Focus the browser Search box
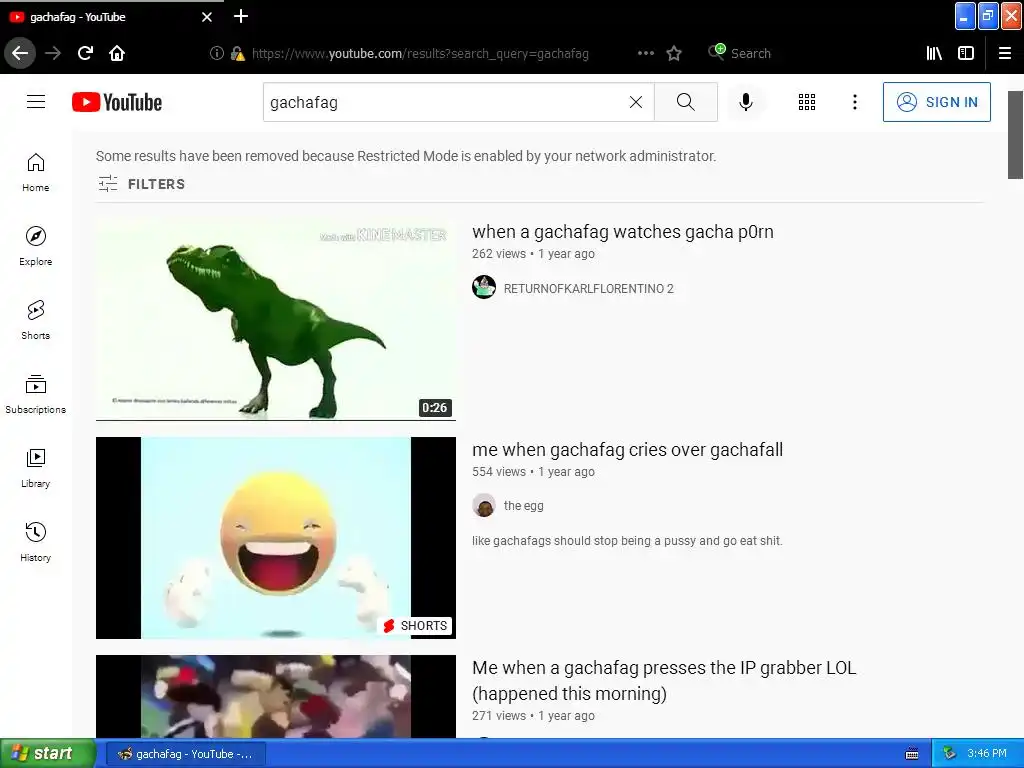Image resolution: width=1024 pixels, height=768 pixels. (x=750, y=54)
